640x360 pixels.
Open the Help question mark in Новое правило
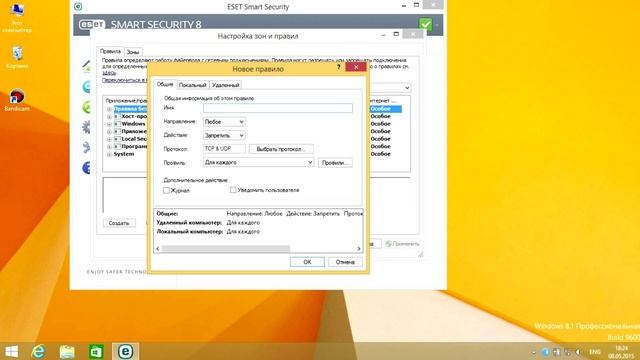click(x=338, y=67)
